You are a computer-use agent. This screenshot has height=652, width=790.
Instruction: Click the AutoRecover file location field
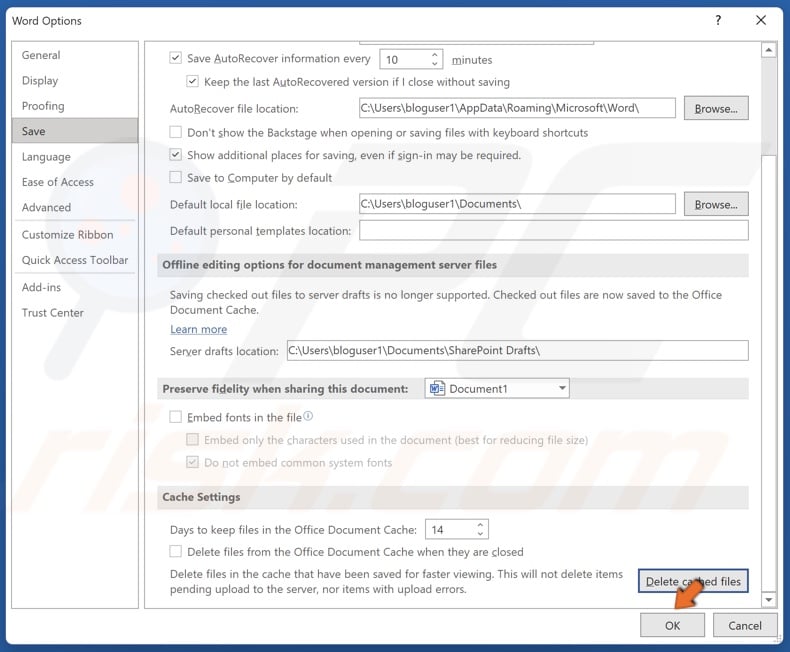click(x=517, y=108)
